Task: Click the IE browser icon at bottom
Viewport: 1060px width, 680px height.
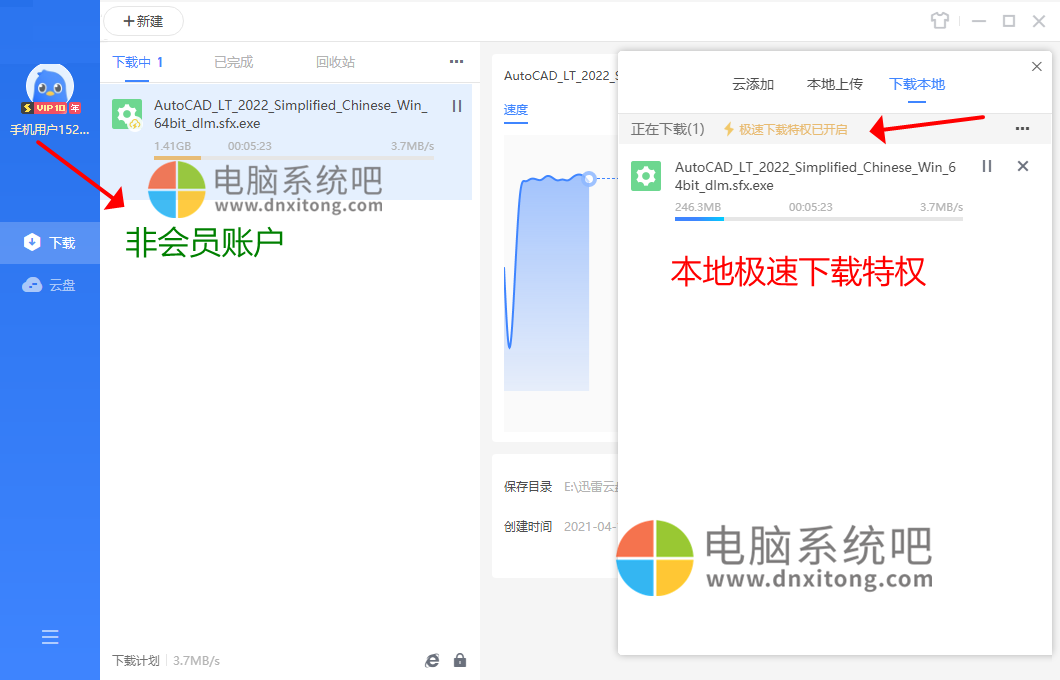Action: click(432, 660)
